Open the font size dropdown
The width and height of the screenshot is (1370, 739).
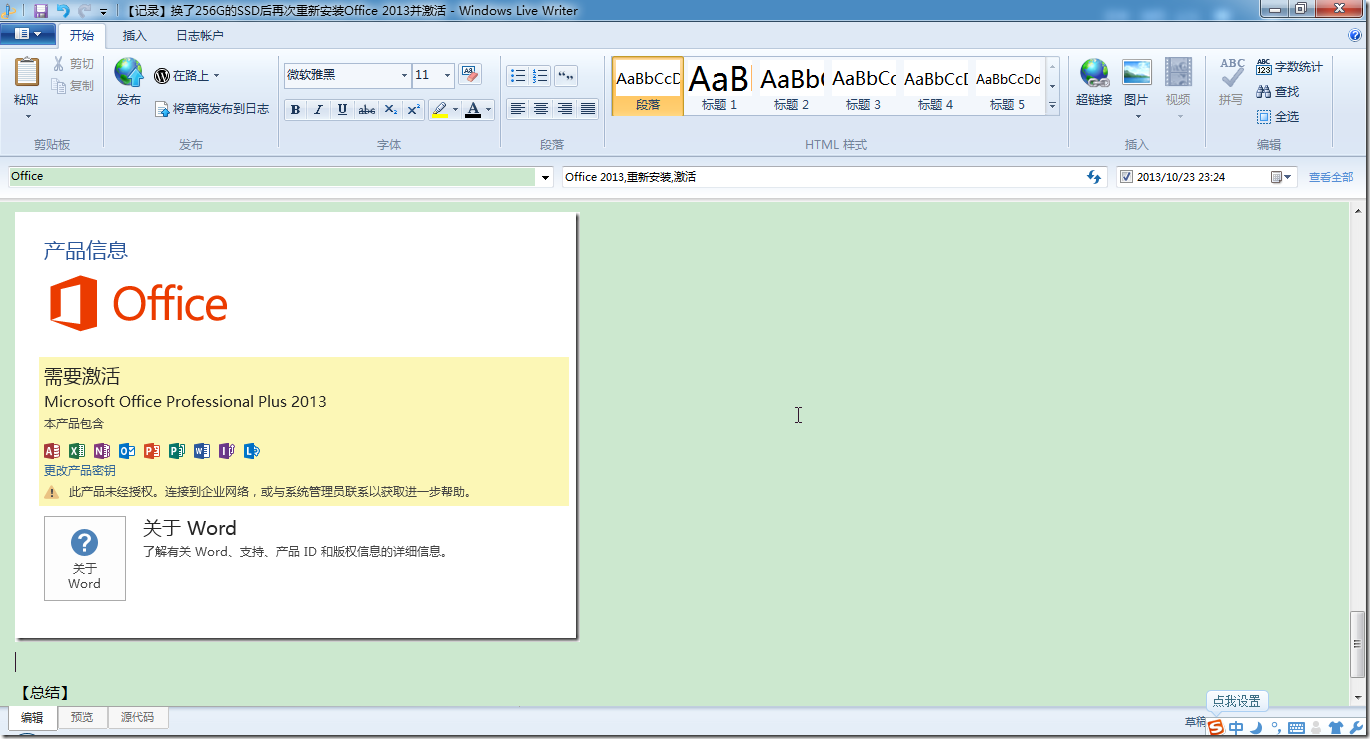(446, 75)
